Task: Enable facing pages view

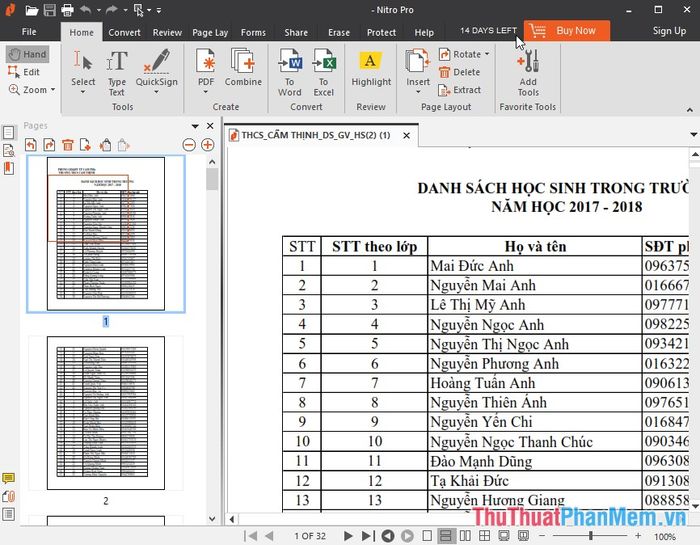Action: (465, 536)
